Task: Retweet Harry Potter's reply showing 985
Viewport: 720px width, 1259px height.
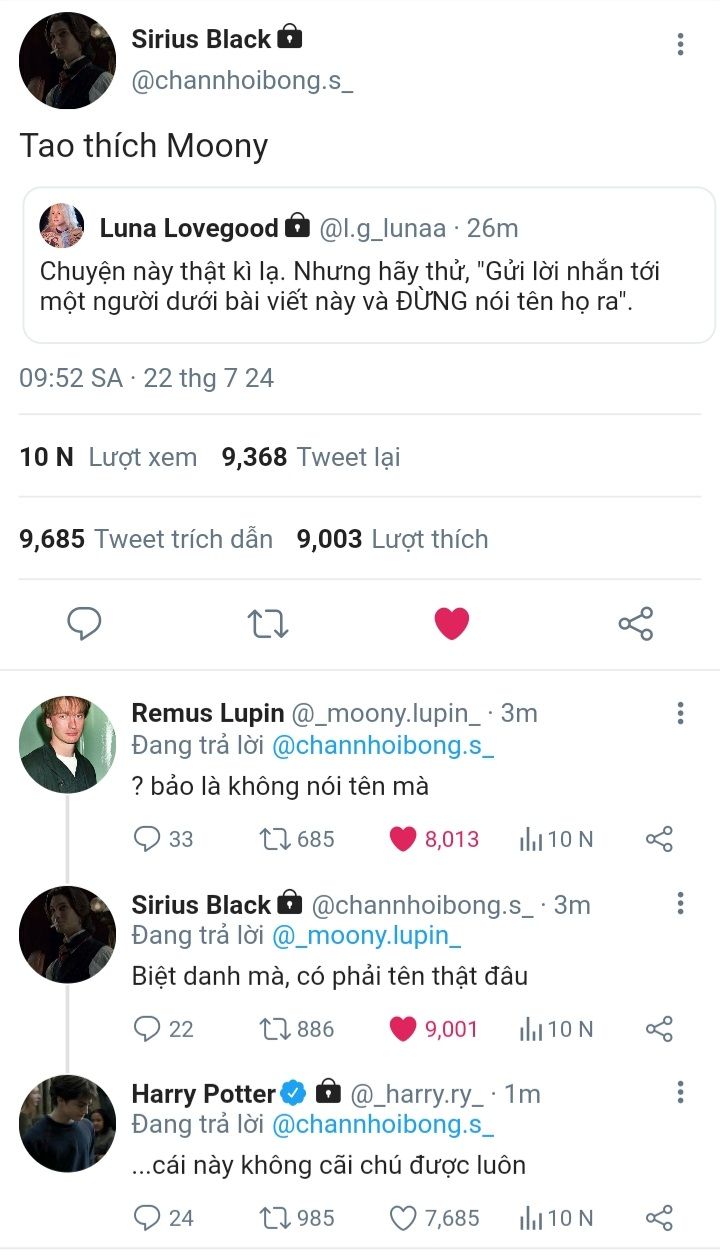Action: (x=297, y=1218)
